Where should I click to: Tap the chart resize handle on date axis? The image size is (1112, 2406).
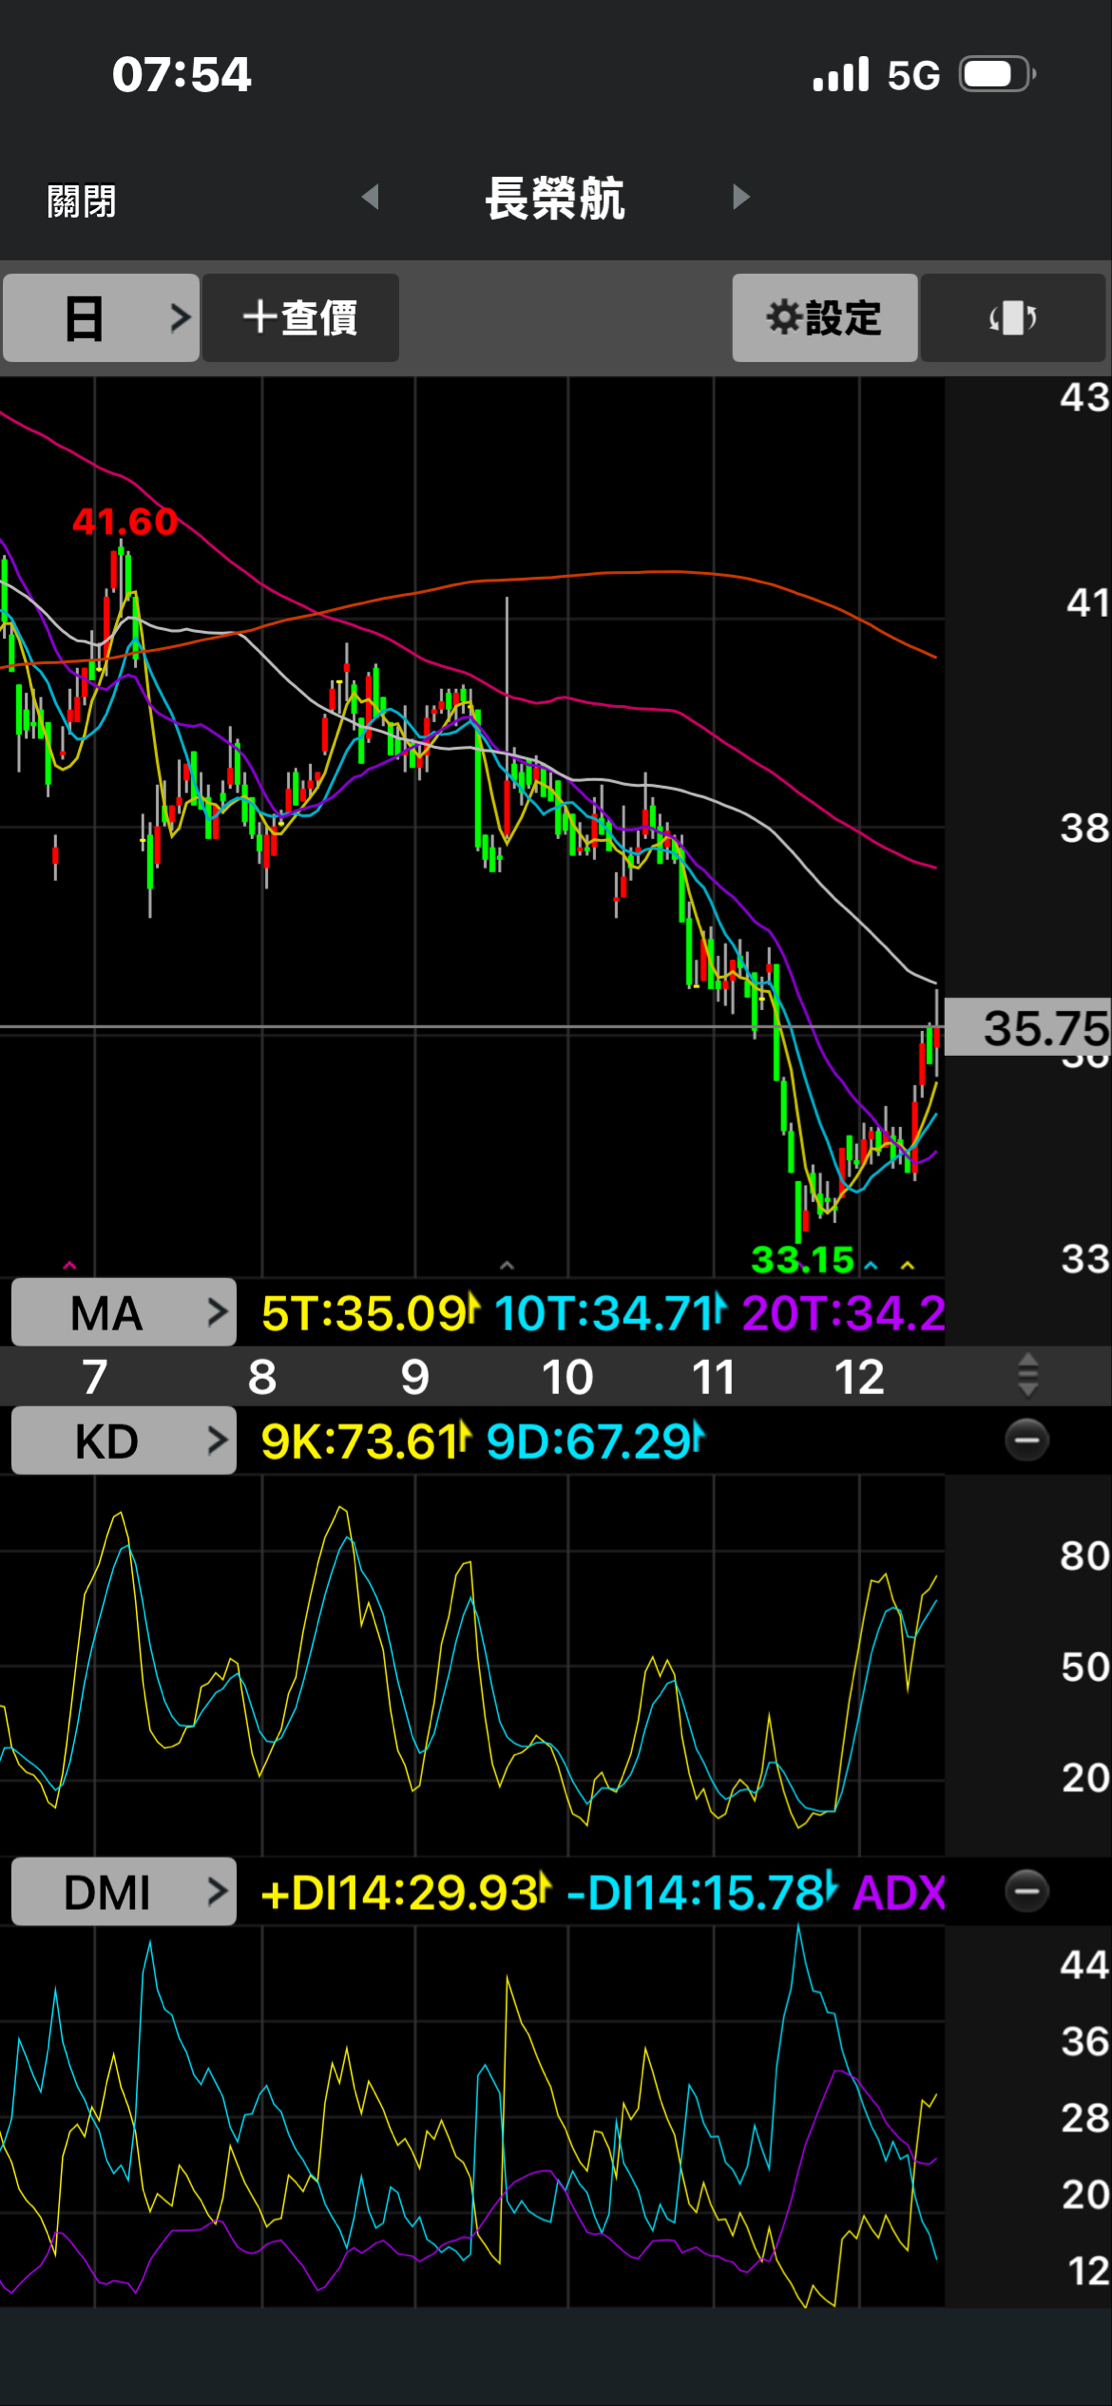pos(1028,1375)
